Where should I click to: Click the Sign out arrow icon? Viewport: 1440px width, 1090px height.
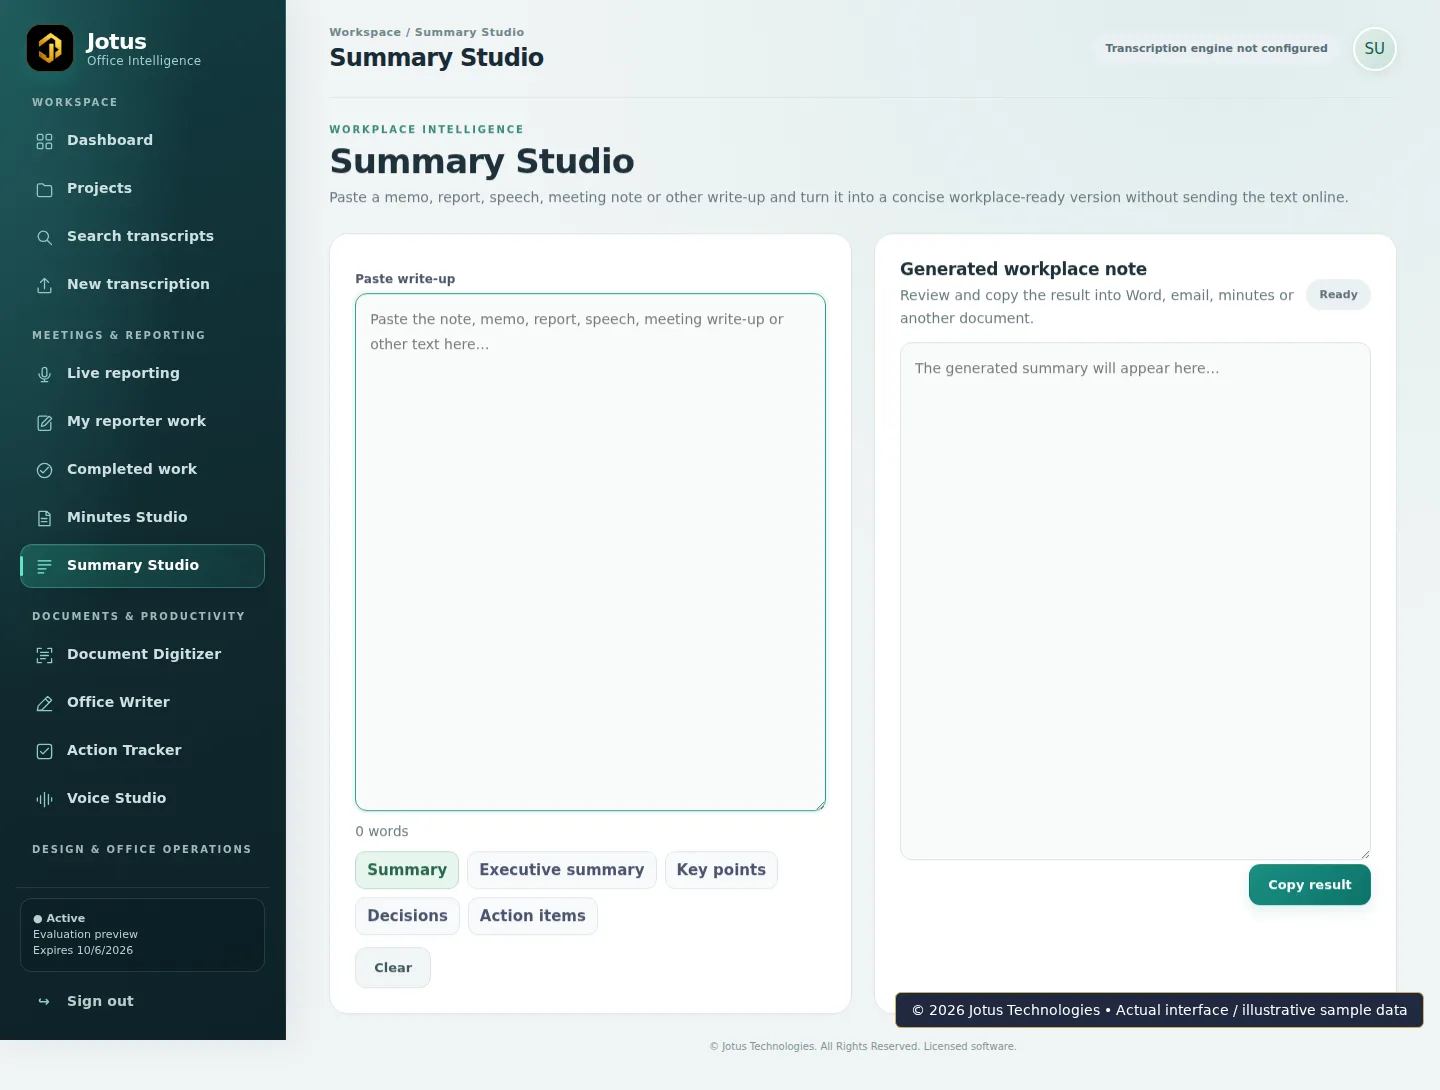tap(44, 1001)
